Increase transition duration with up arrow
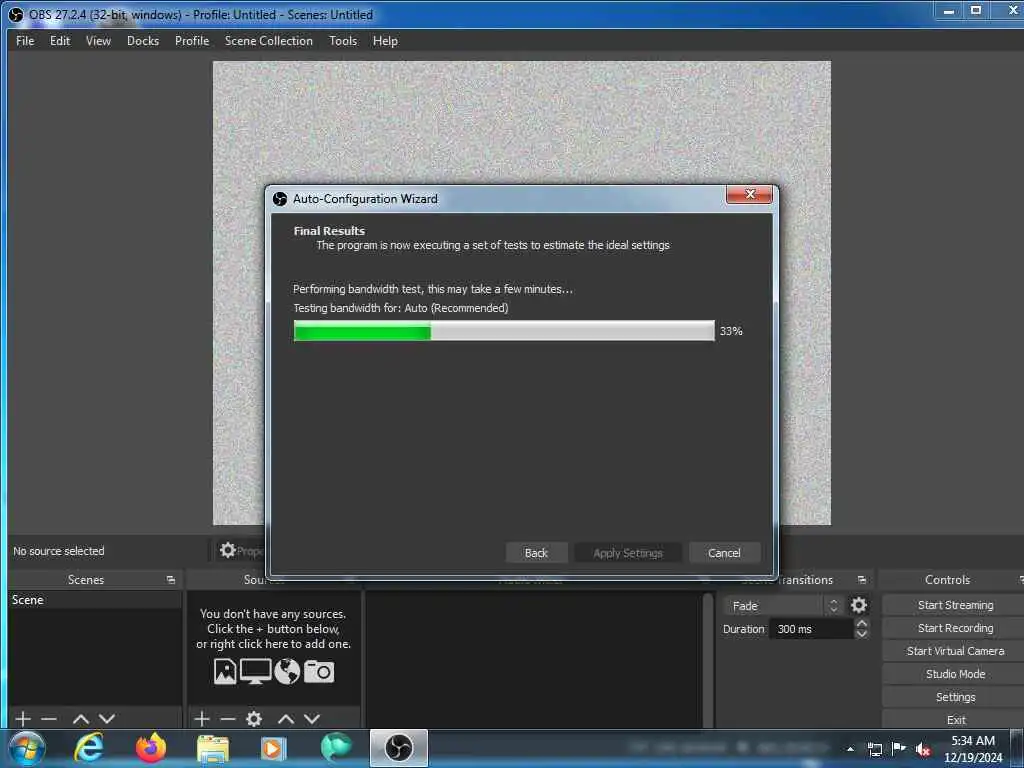This screenshot has width=1024, height=768. 861,624
